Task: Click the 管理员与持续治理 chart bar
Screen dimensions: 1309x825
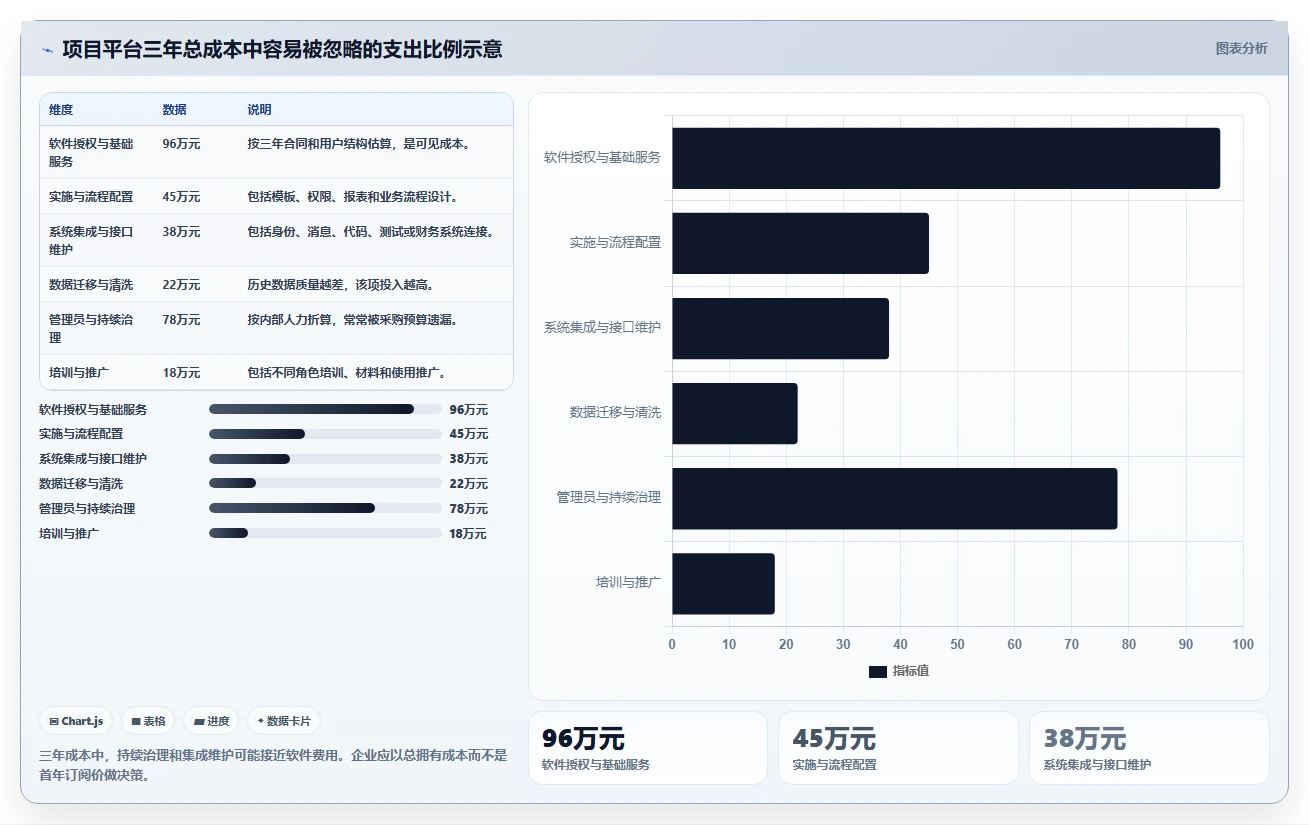Action: coord(895,498)
